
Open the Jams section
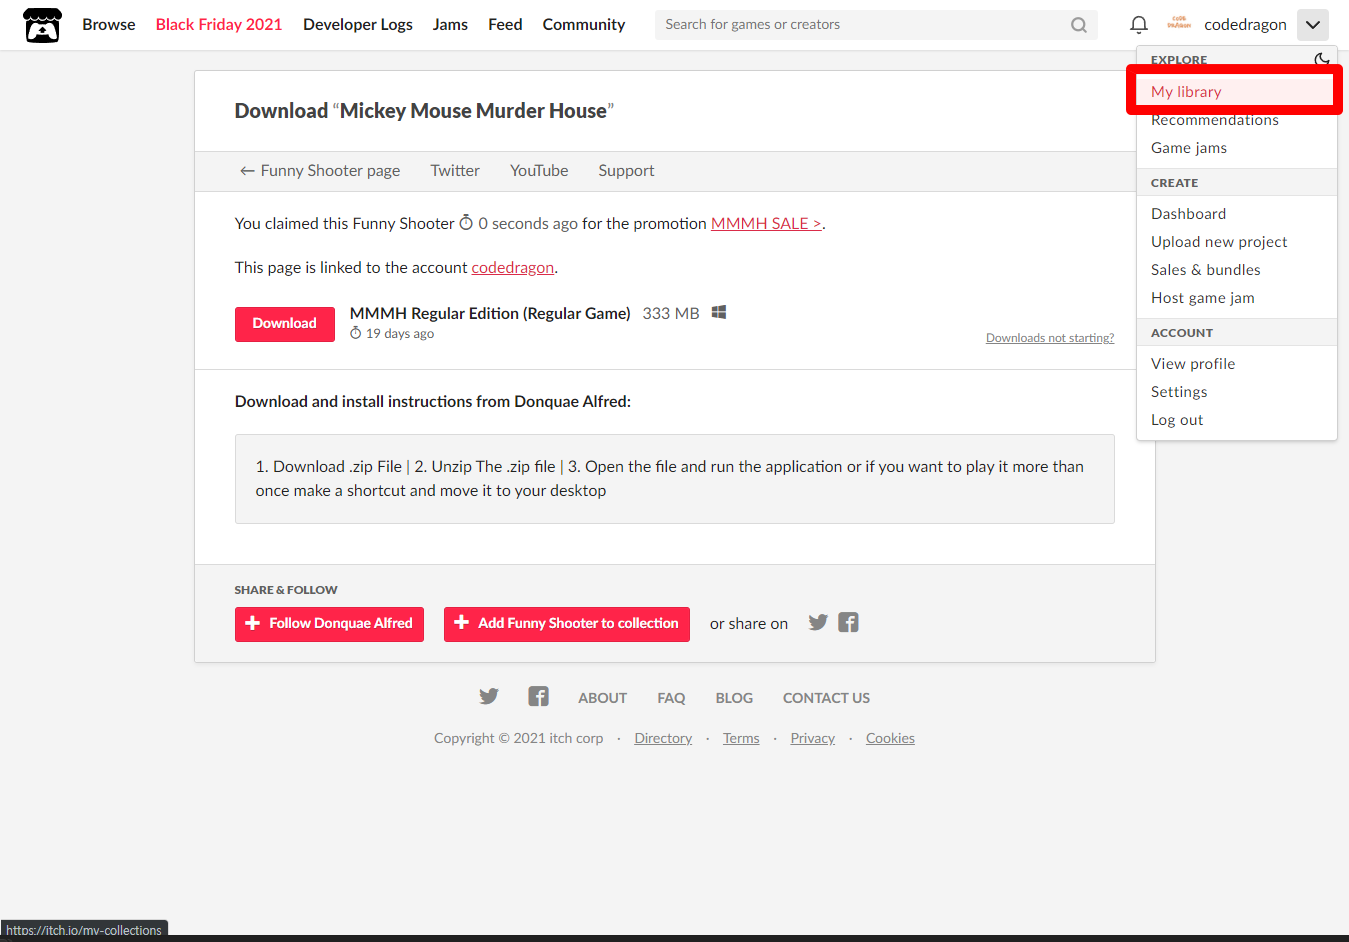[450, 24]
